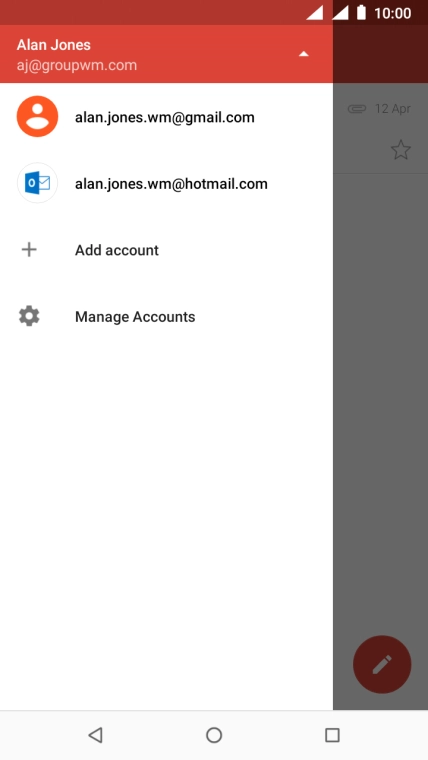
Task: Tap the Alan Jones name header
Action: [53, 45]
